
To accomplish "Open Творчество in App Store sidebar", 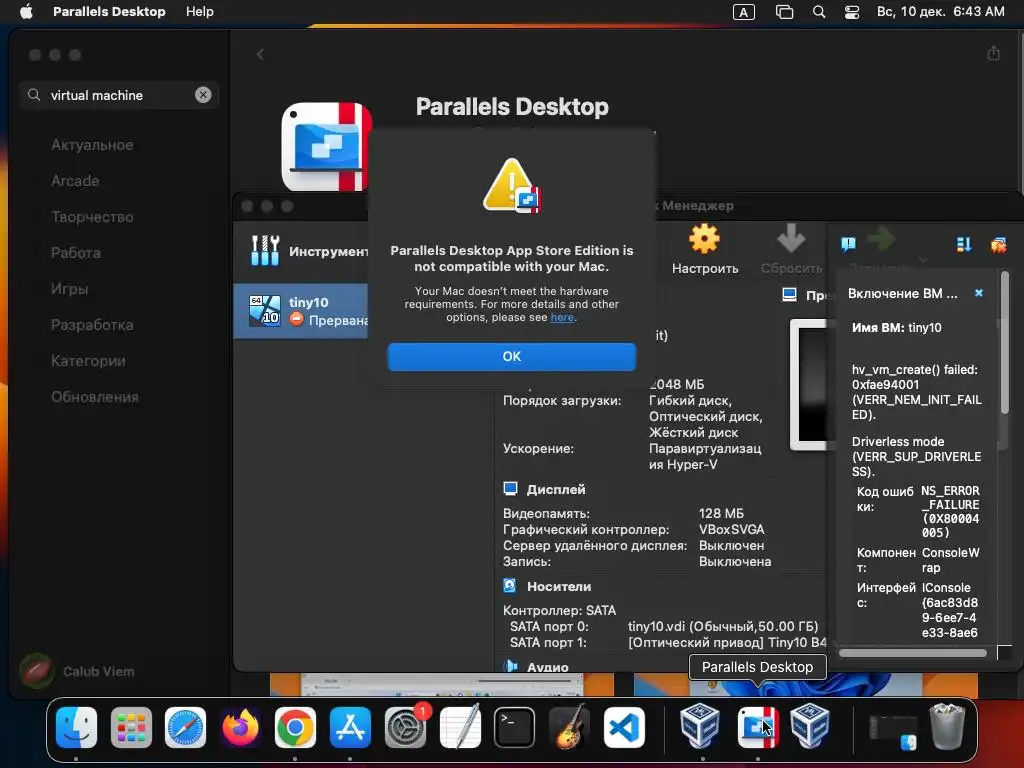I will (92, 217).
